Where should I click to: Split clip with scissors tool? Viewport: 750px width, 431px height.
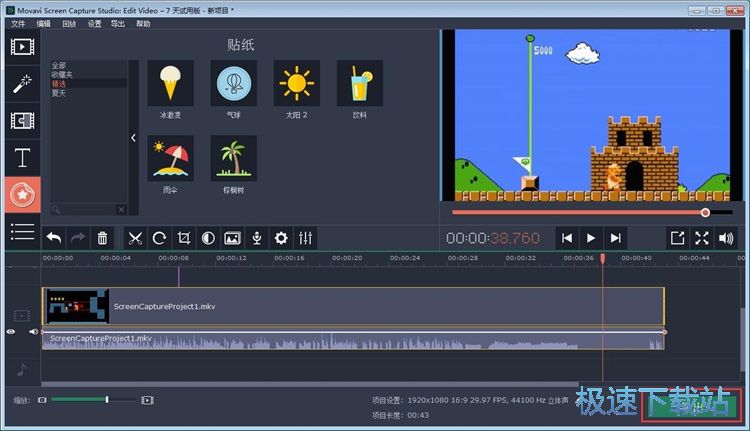[135, 238]
